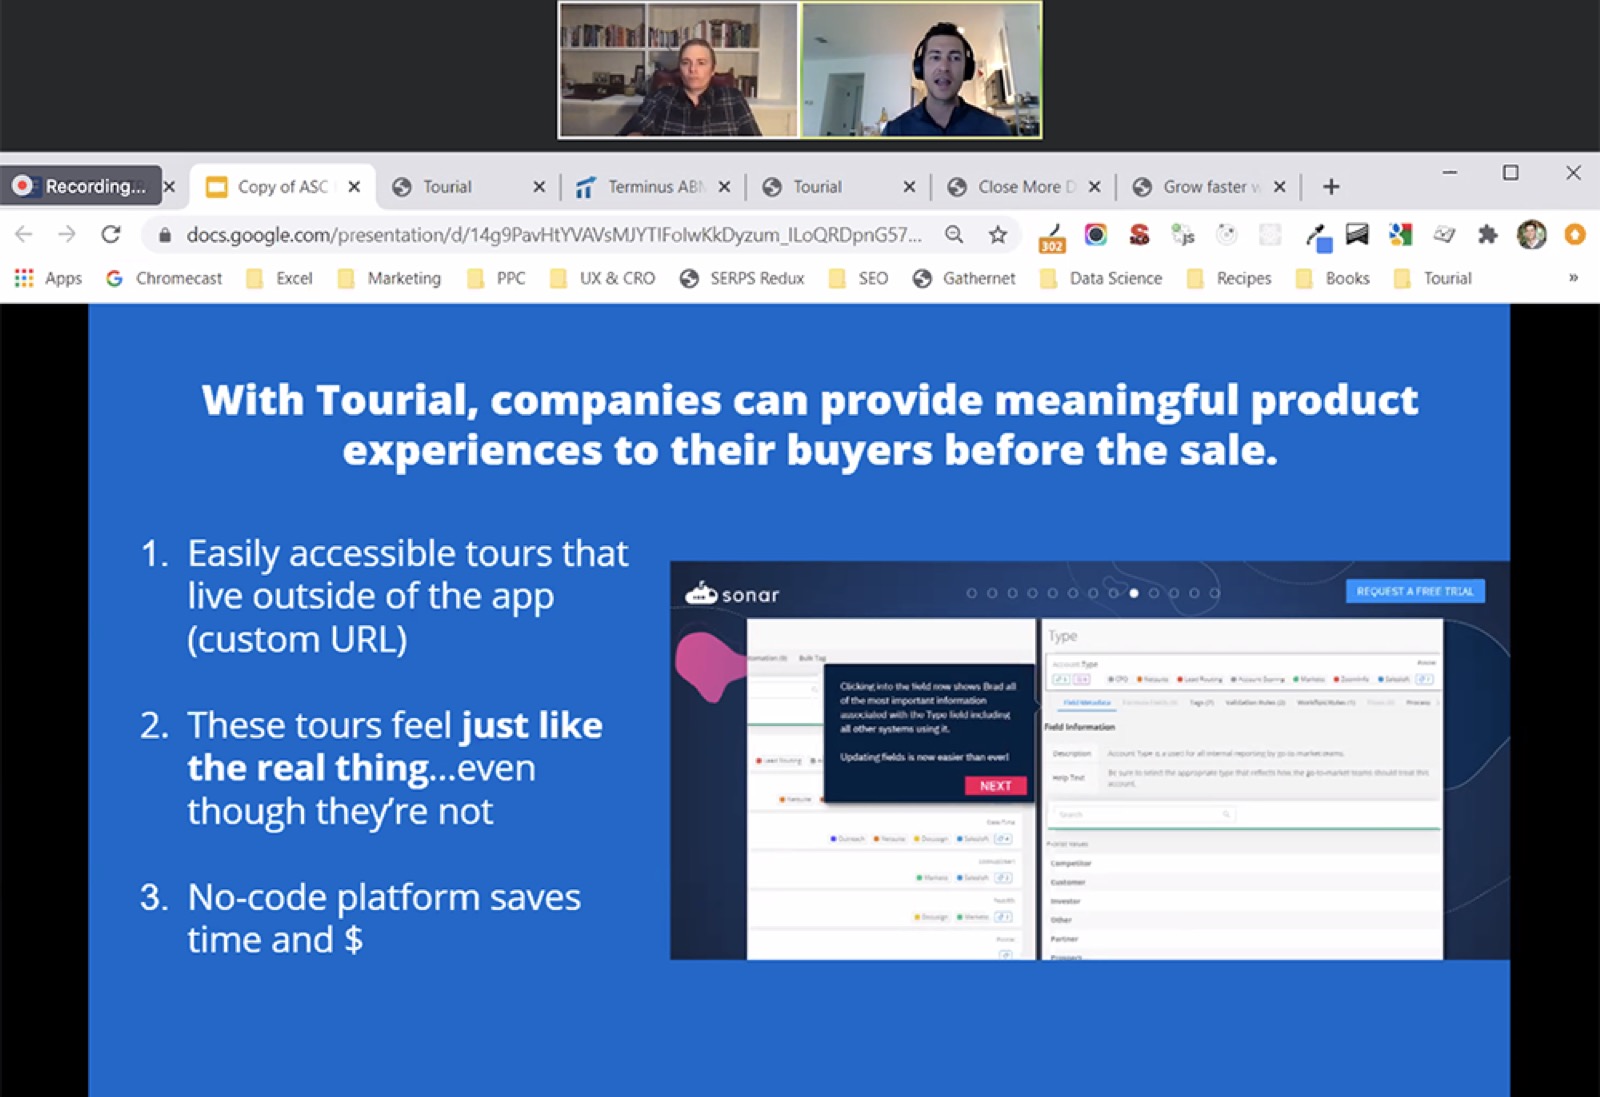Open the eyedropper color picker extension
1600x1097 pixels.
[x=1317, y=236]
